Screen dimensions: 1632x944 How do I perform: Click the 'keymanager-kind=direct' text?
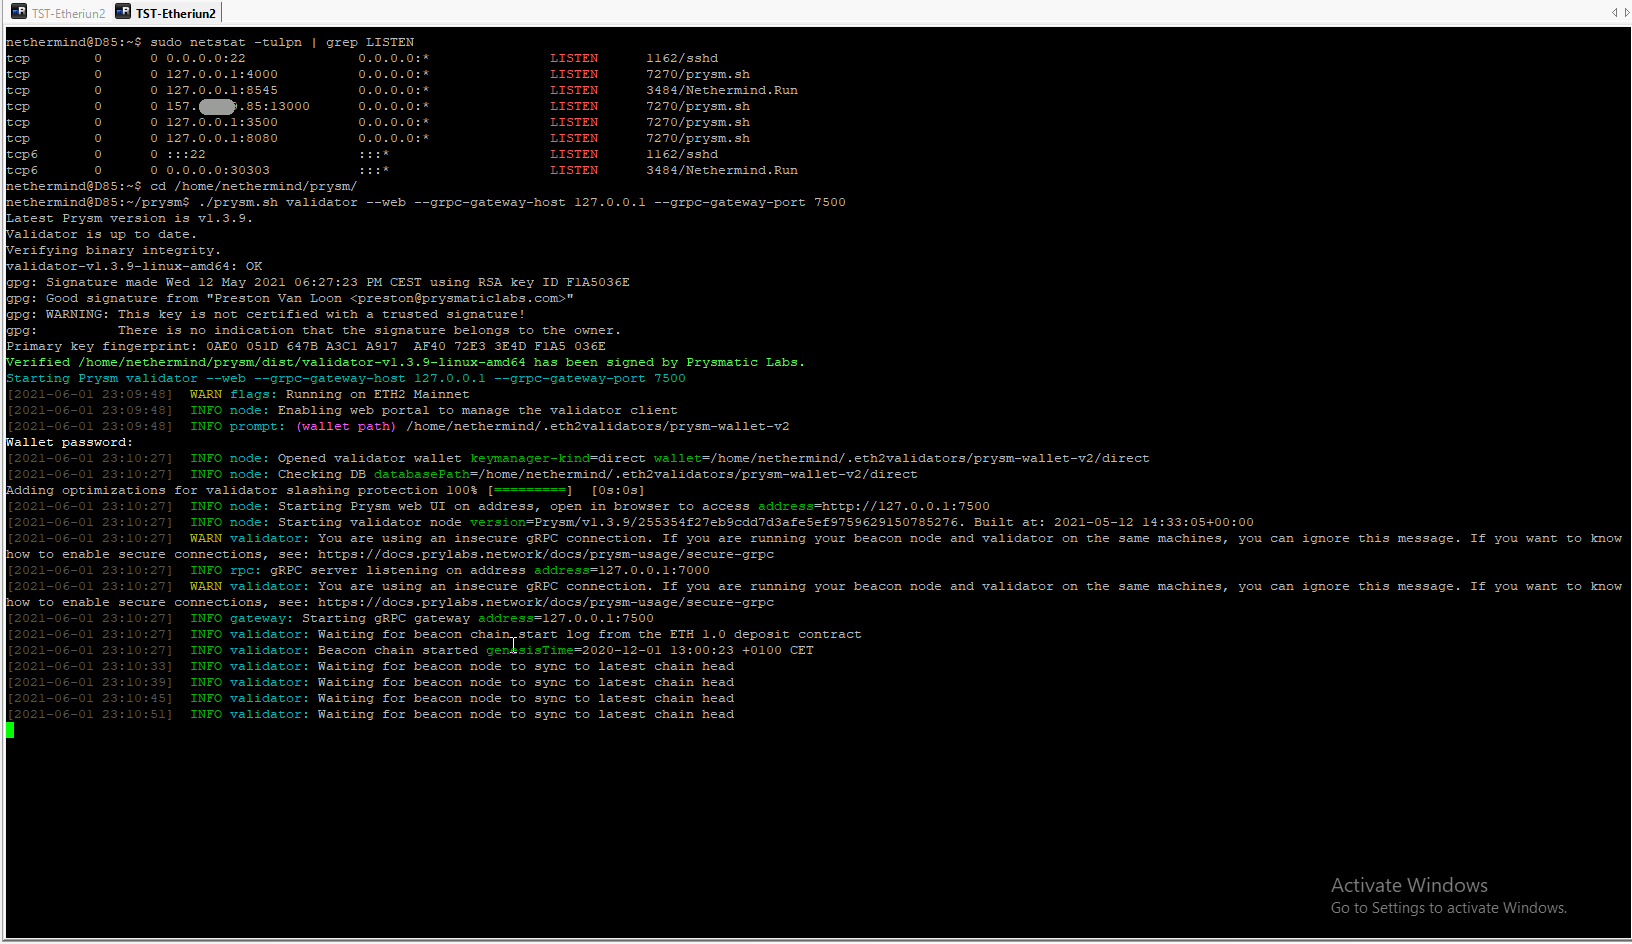tap(558, 458)
